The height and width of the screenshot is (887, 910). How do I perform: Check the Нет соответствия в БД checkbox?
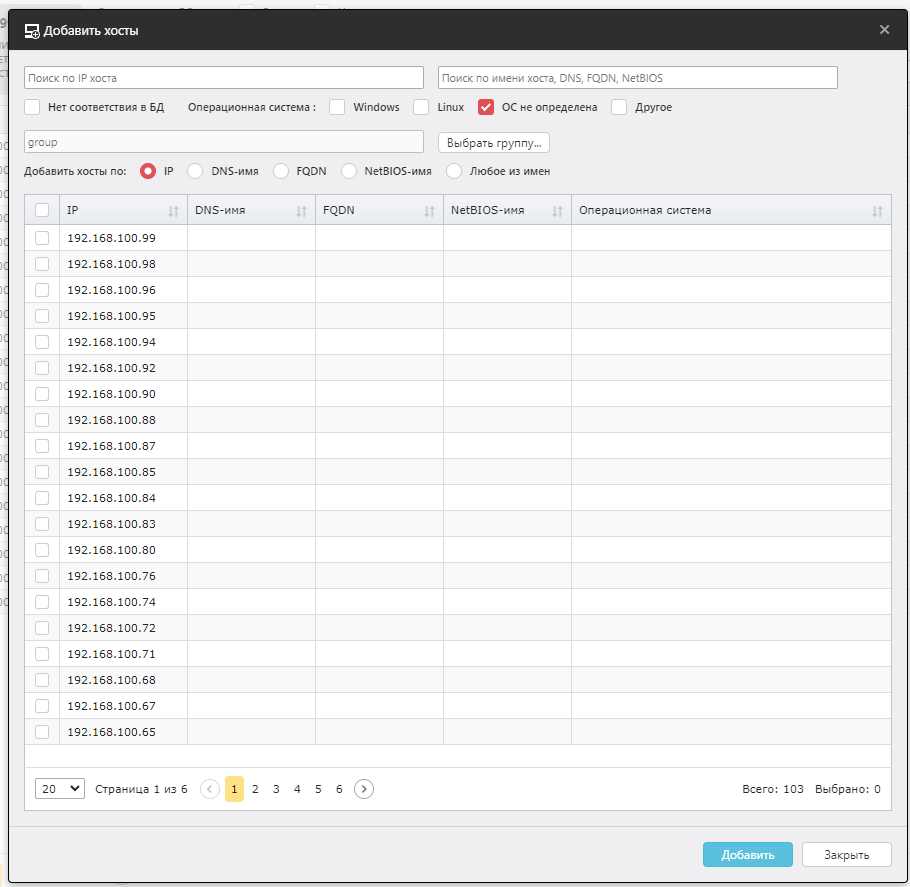[x=32, y=107]
